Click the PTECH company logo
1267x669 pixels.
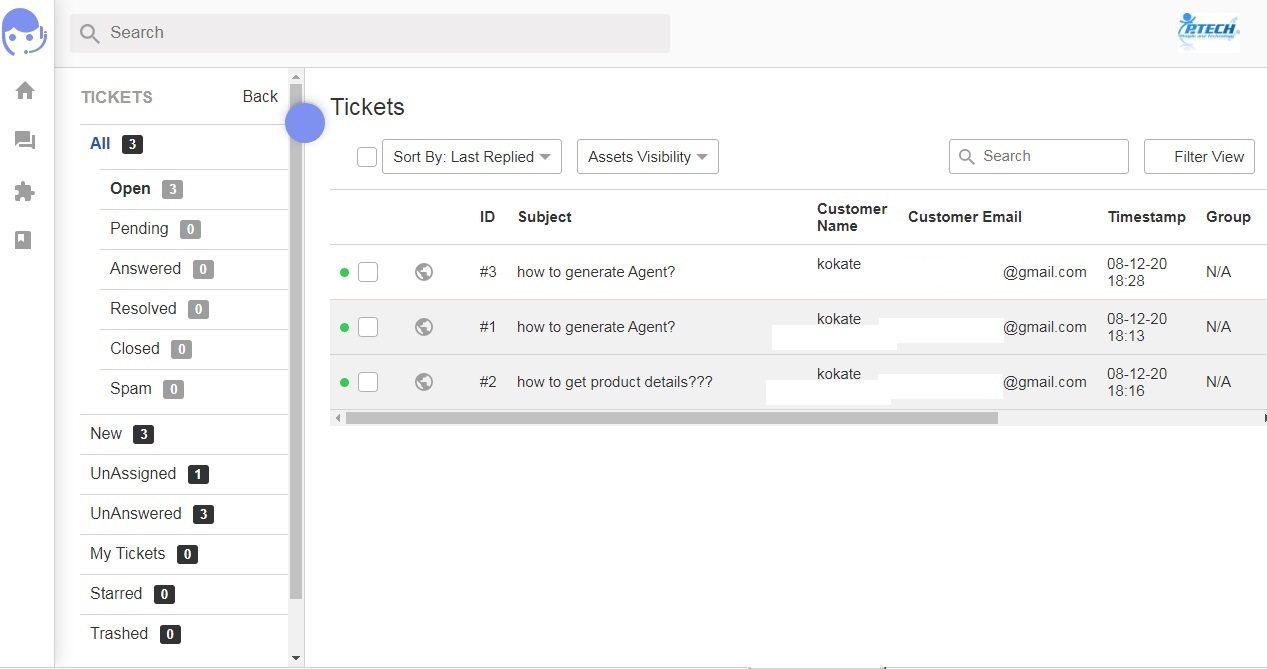(1208, 32)
